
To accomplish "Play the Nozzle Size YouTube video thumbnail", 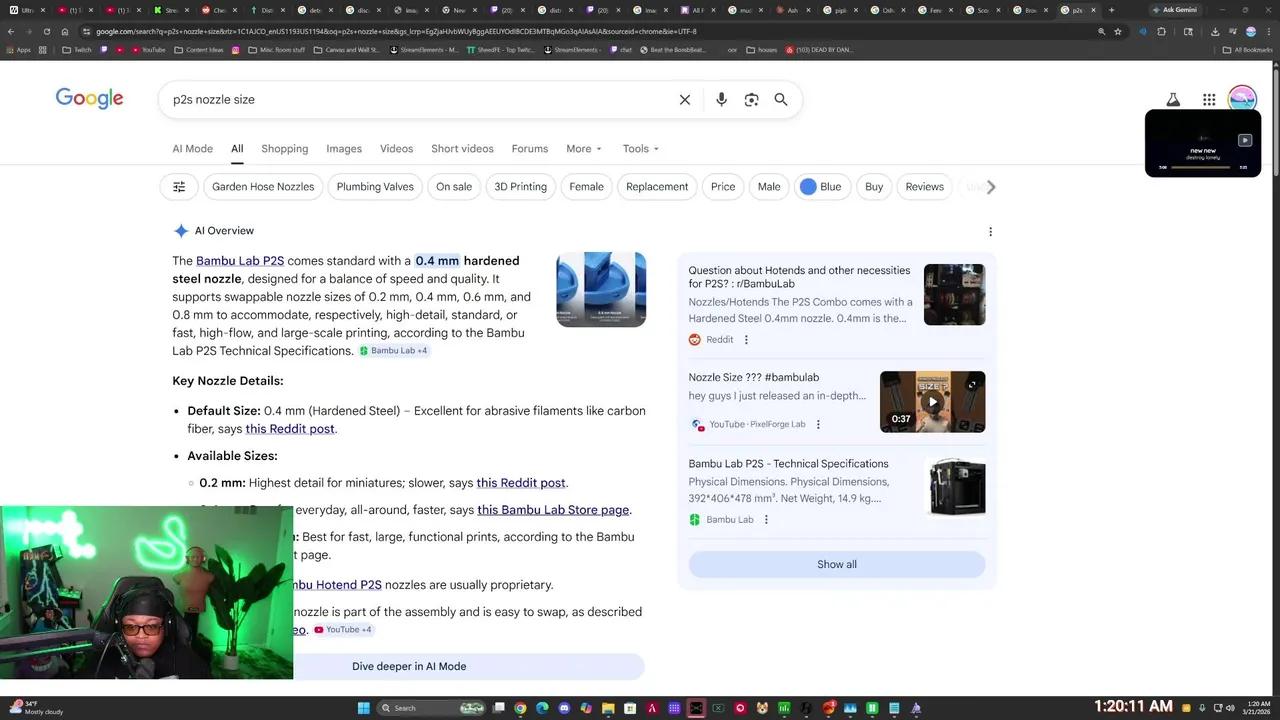I will [932, 402].
